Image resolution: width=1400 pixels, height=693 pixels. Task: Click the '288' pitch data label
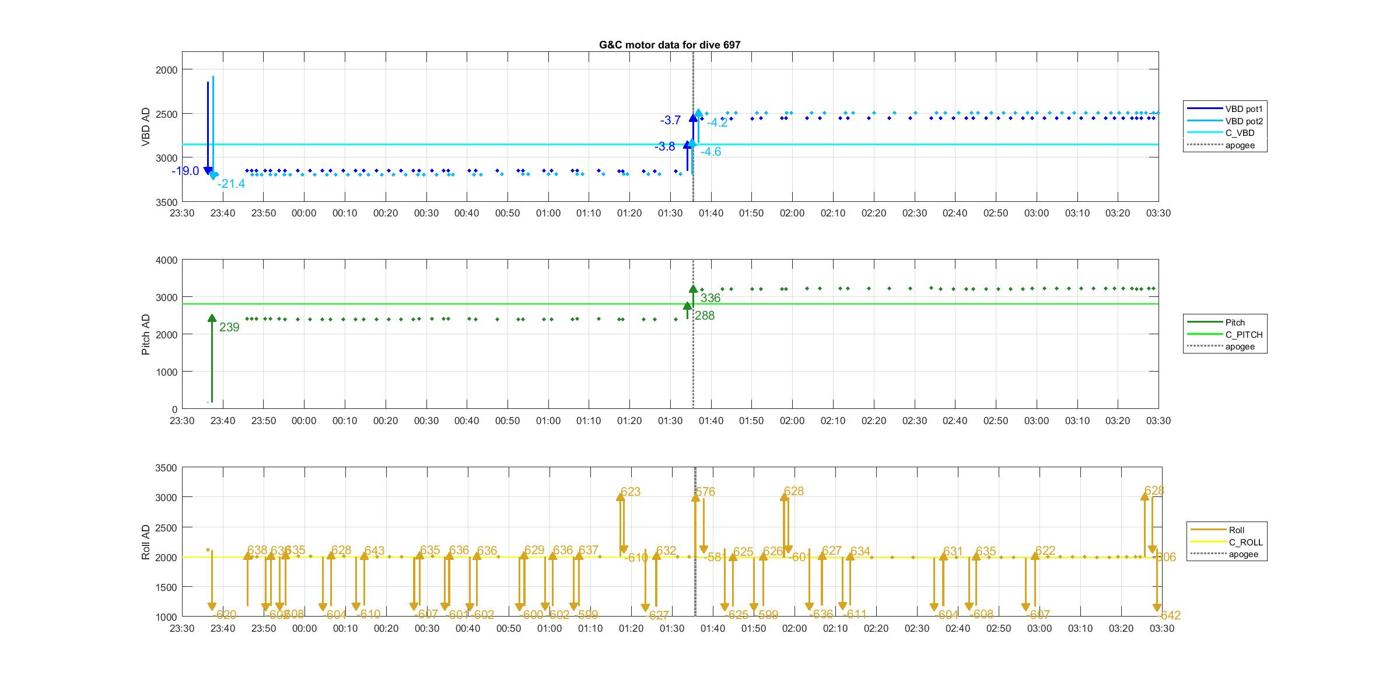tap(703, 316)
